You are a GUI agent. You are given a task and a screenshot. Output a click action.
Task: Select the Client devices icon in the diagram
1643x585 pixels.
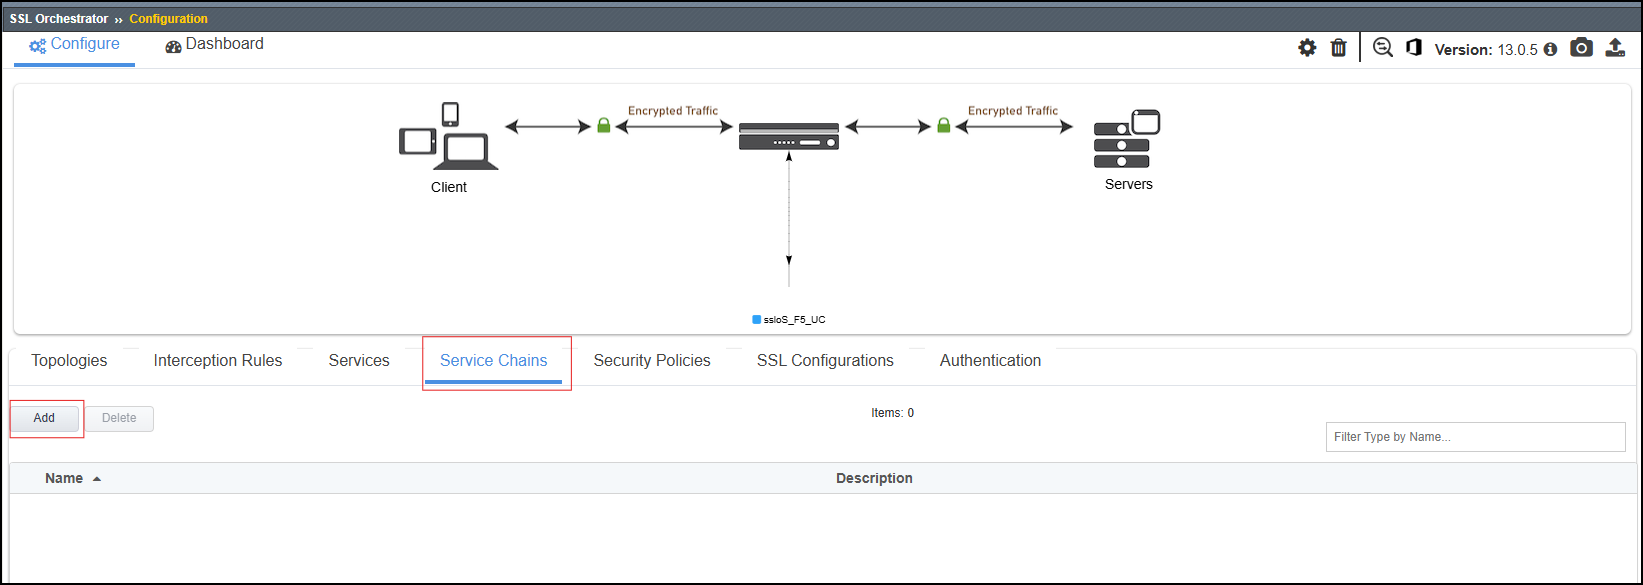point(449,137)
